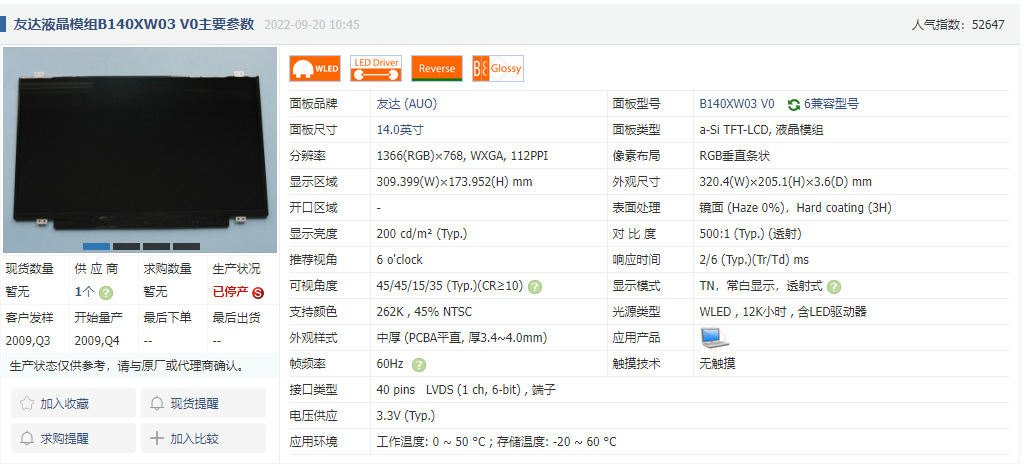This screenshot has height=468, width=1028.
Task: Click the display mode value TN, 常白显示, 透射式
Action: (x=761, y=286)
